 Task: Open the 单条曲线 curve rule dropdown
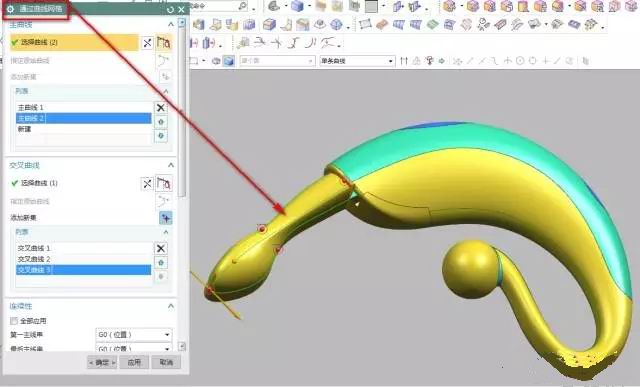coord(357,61)
